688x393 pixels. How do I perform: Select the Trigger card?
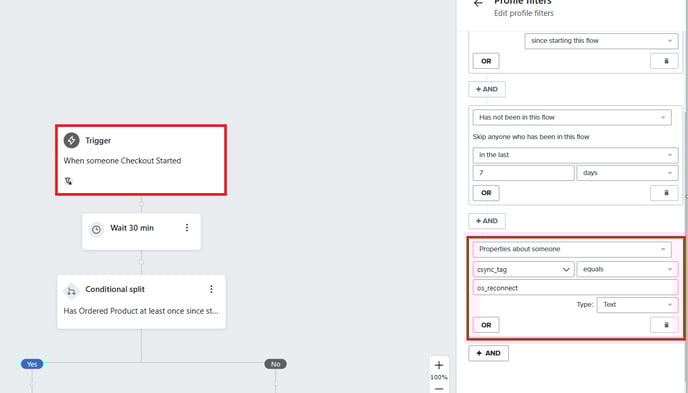click(x=141, y=160)
